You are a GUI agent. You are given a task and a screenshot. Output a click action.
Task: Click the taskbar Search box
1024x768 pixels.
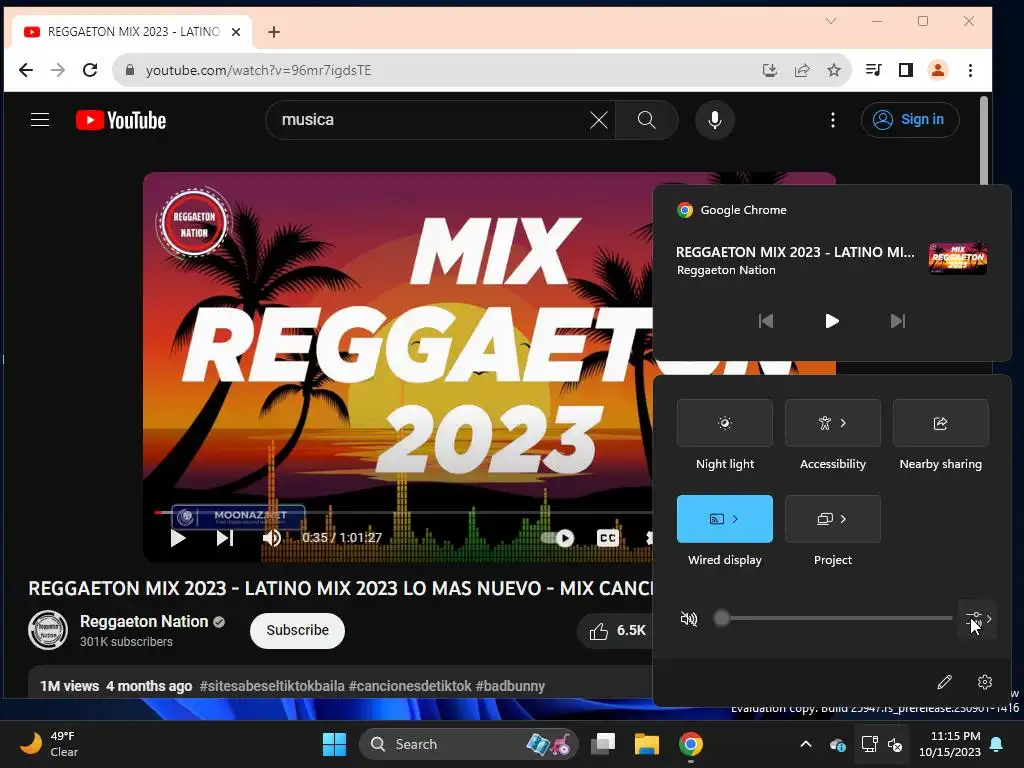(x=468, y=744)
